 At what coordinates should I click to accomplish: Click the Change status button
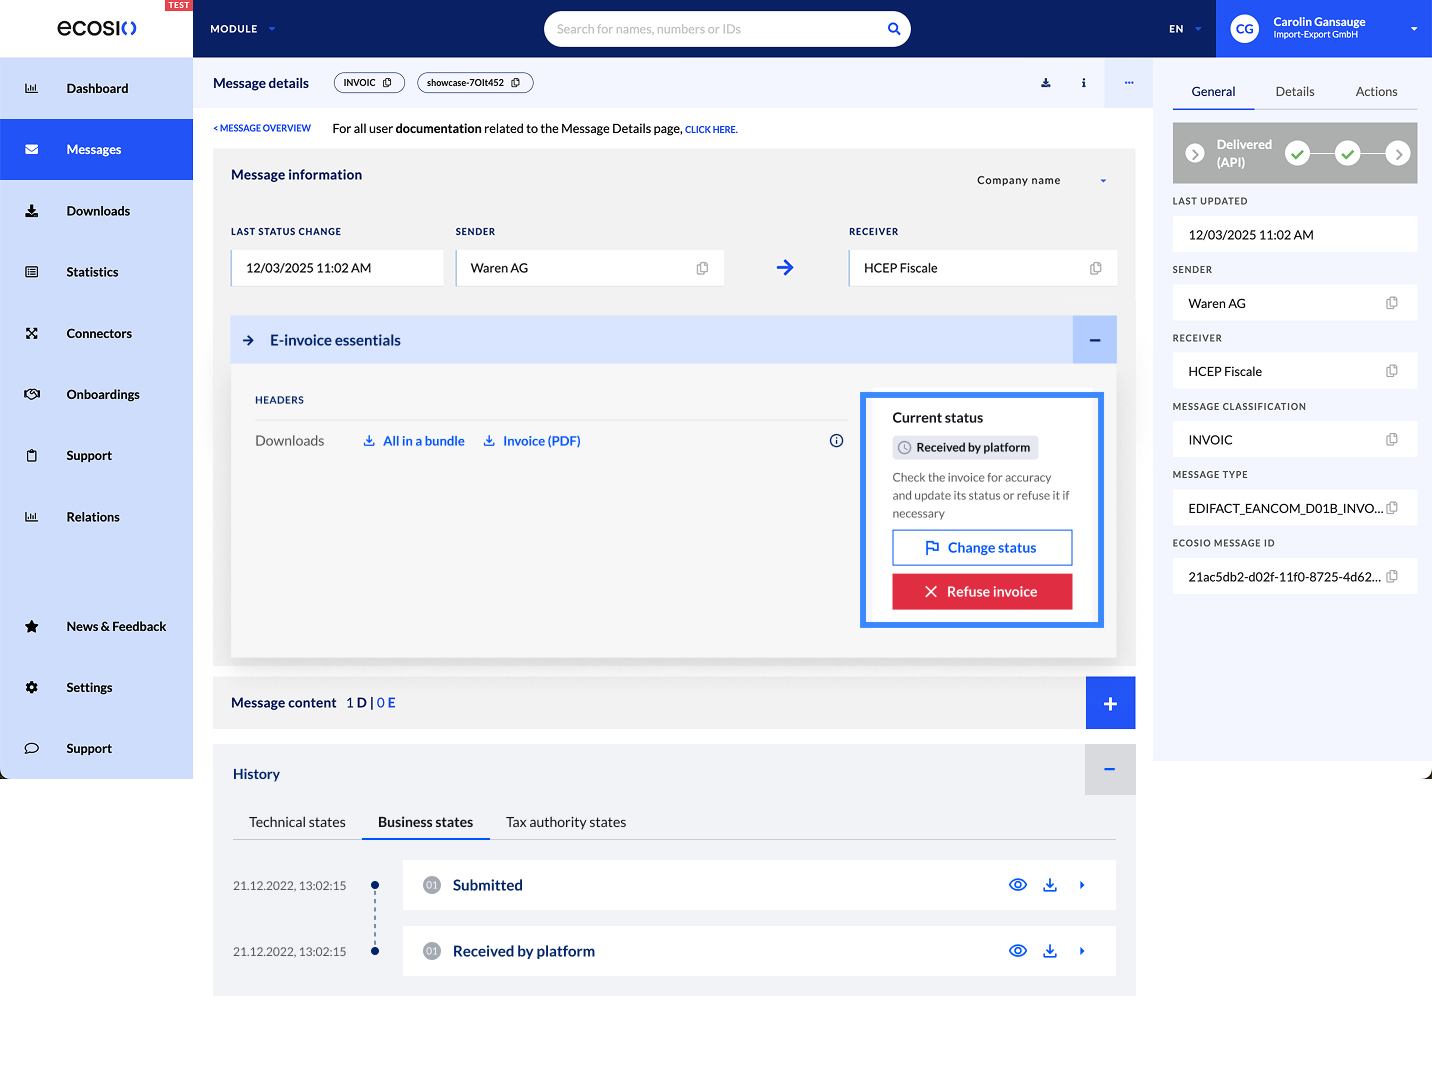pos(982,548)
